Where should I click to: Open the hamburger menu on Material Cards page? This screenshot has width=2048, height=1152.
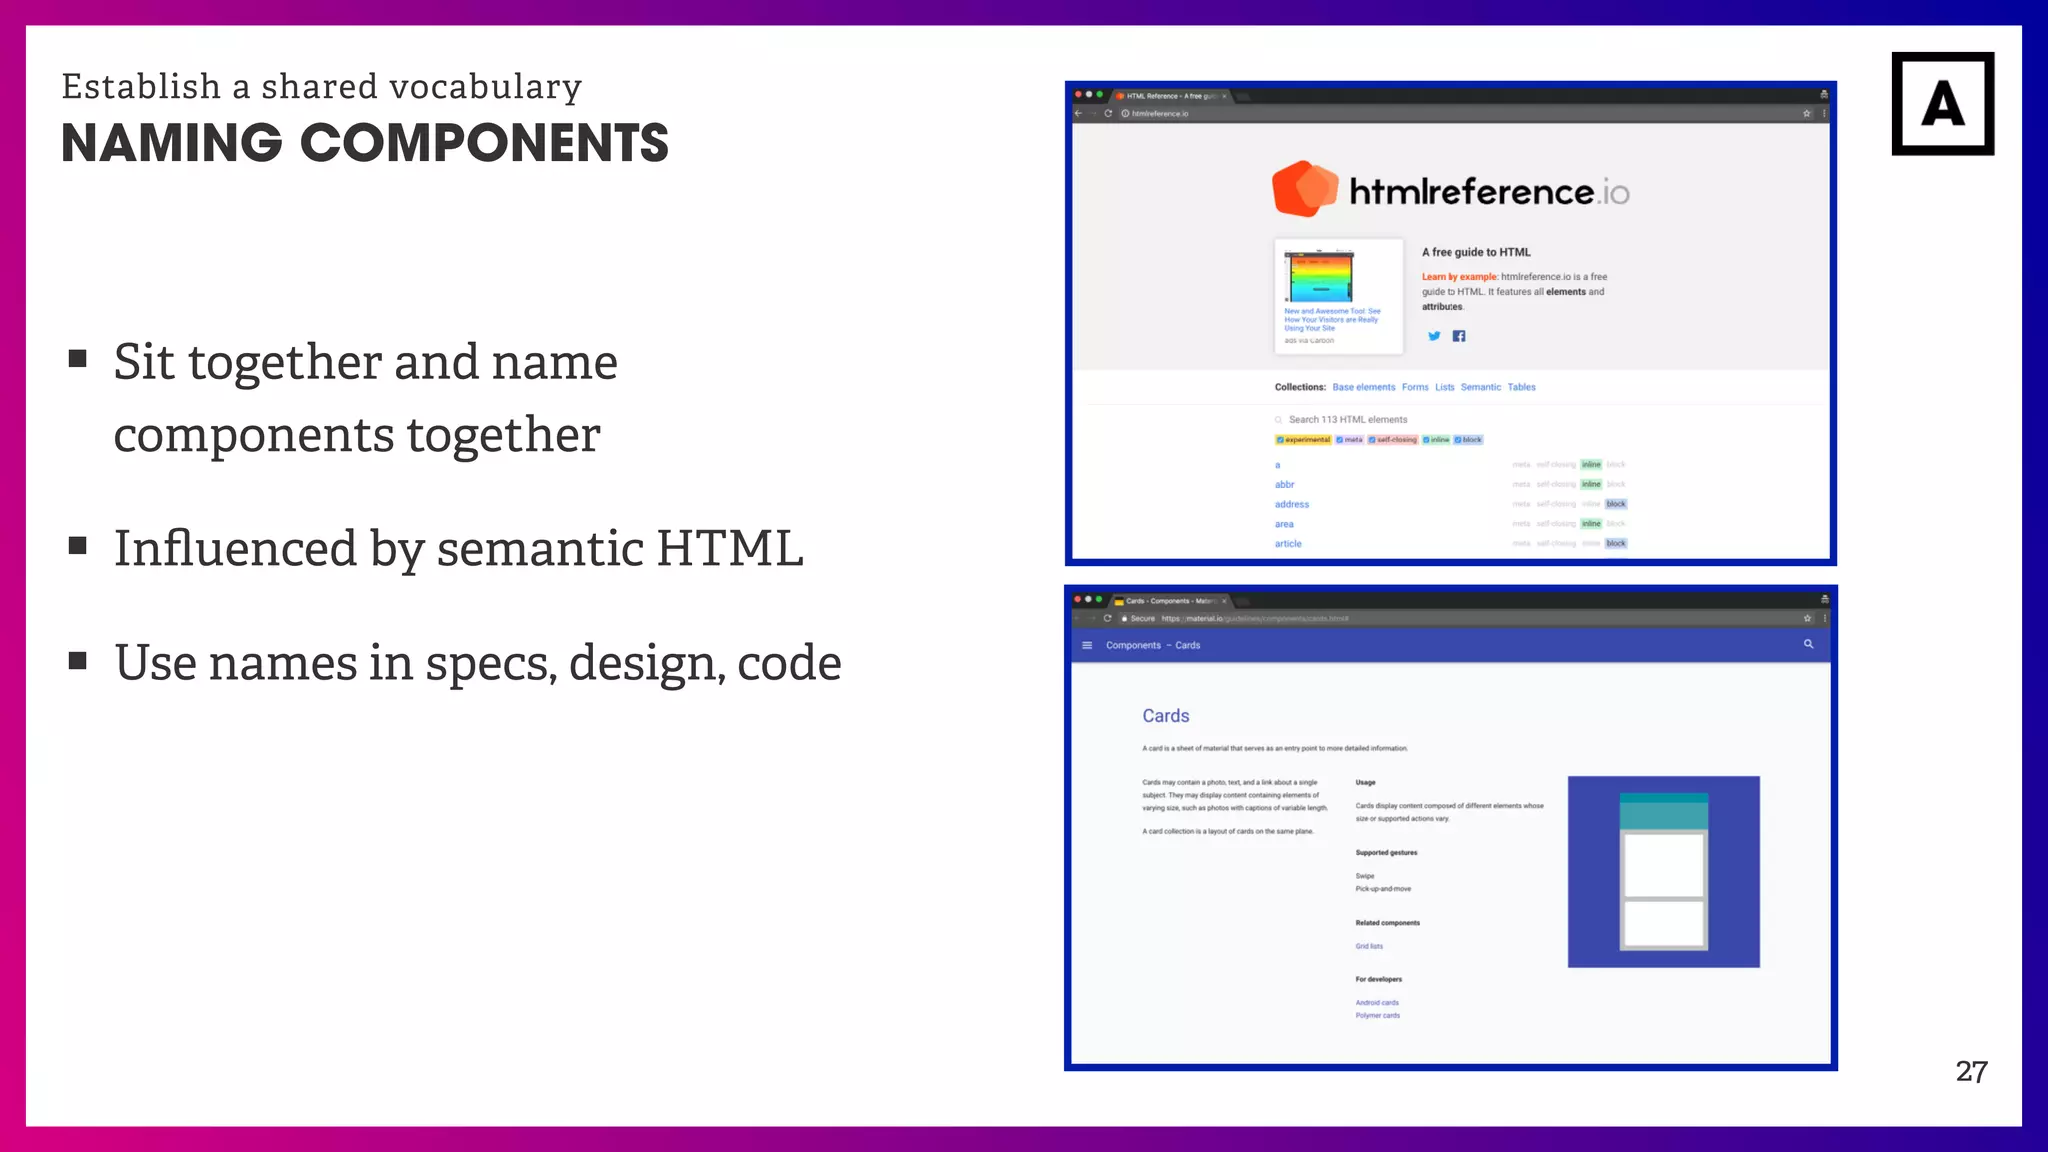click(1087, 645)
